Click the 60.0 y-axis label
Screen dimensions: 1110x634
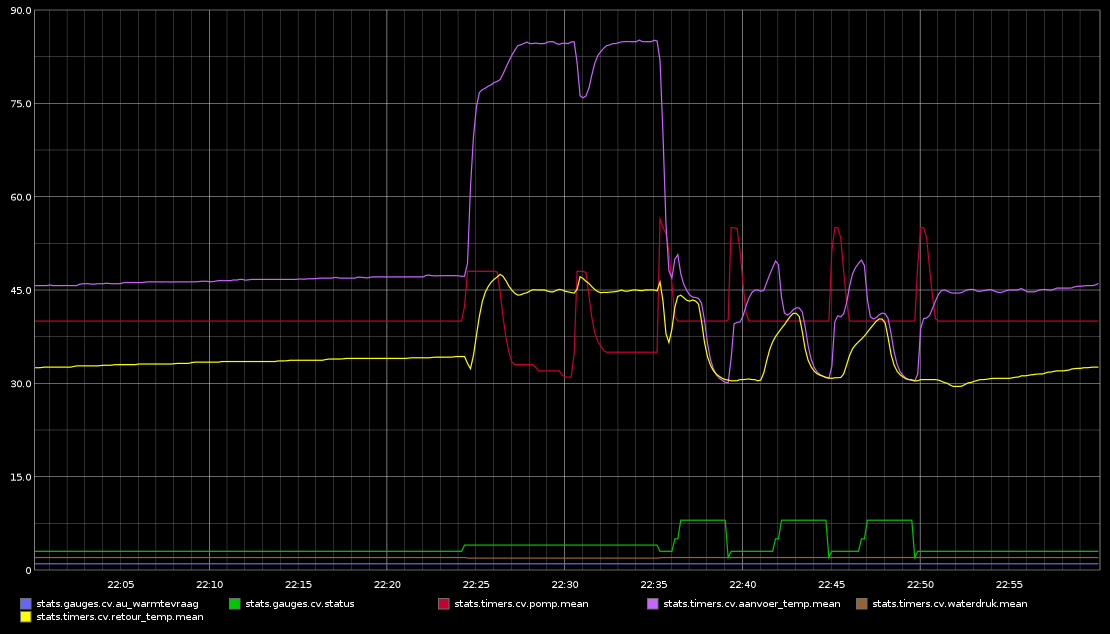pyautogui.click(x=21, y=197)
